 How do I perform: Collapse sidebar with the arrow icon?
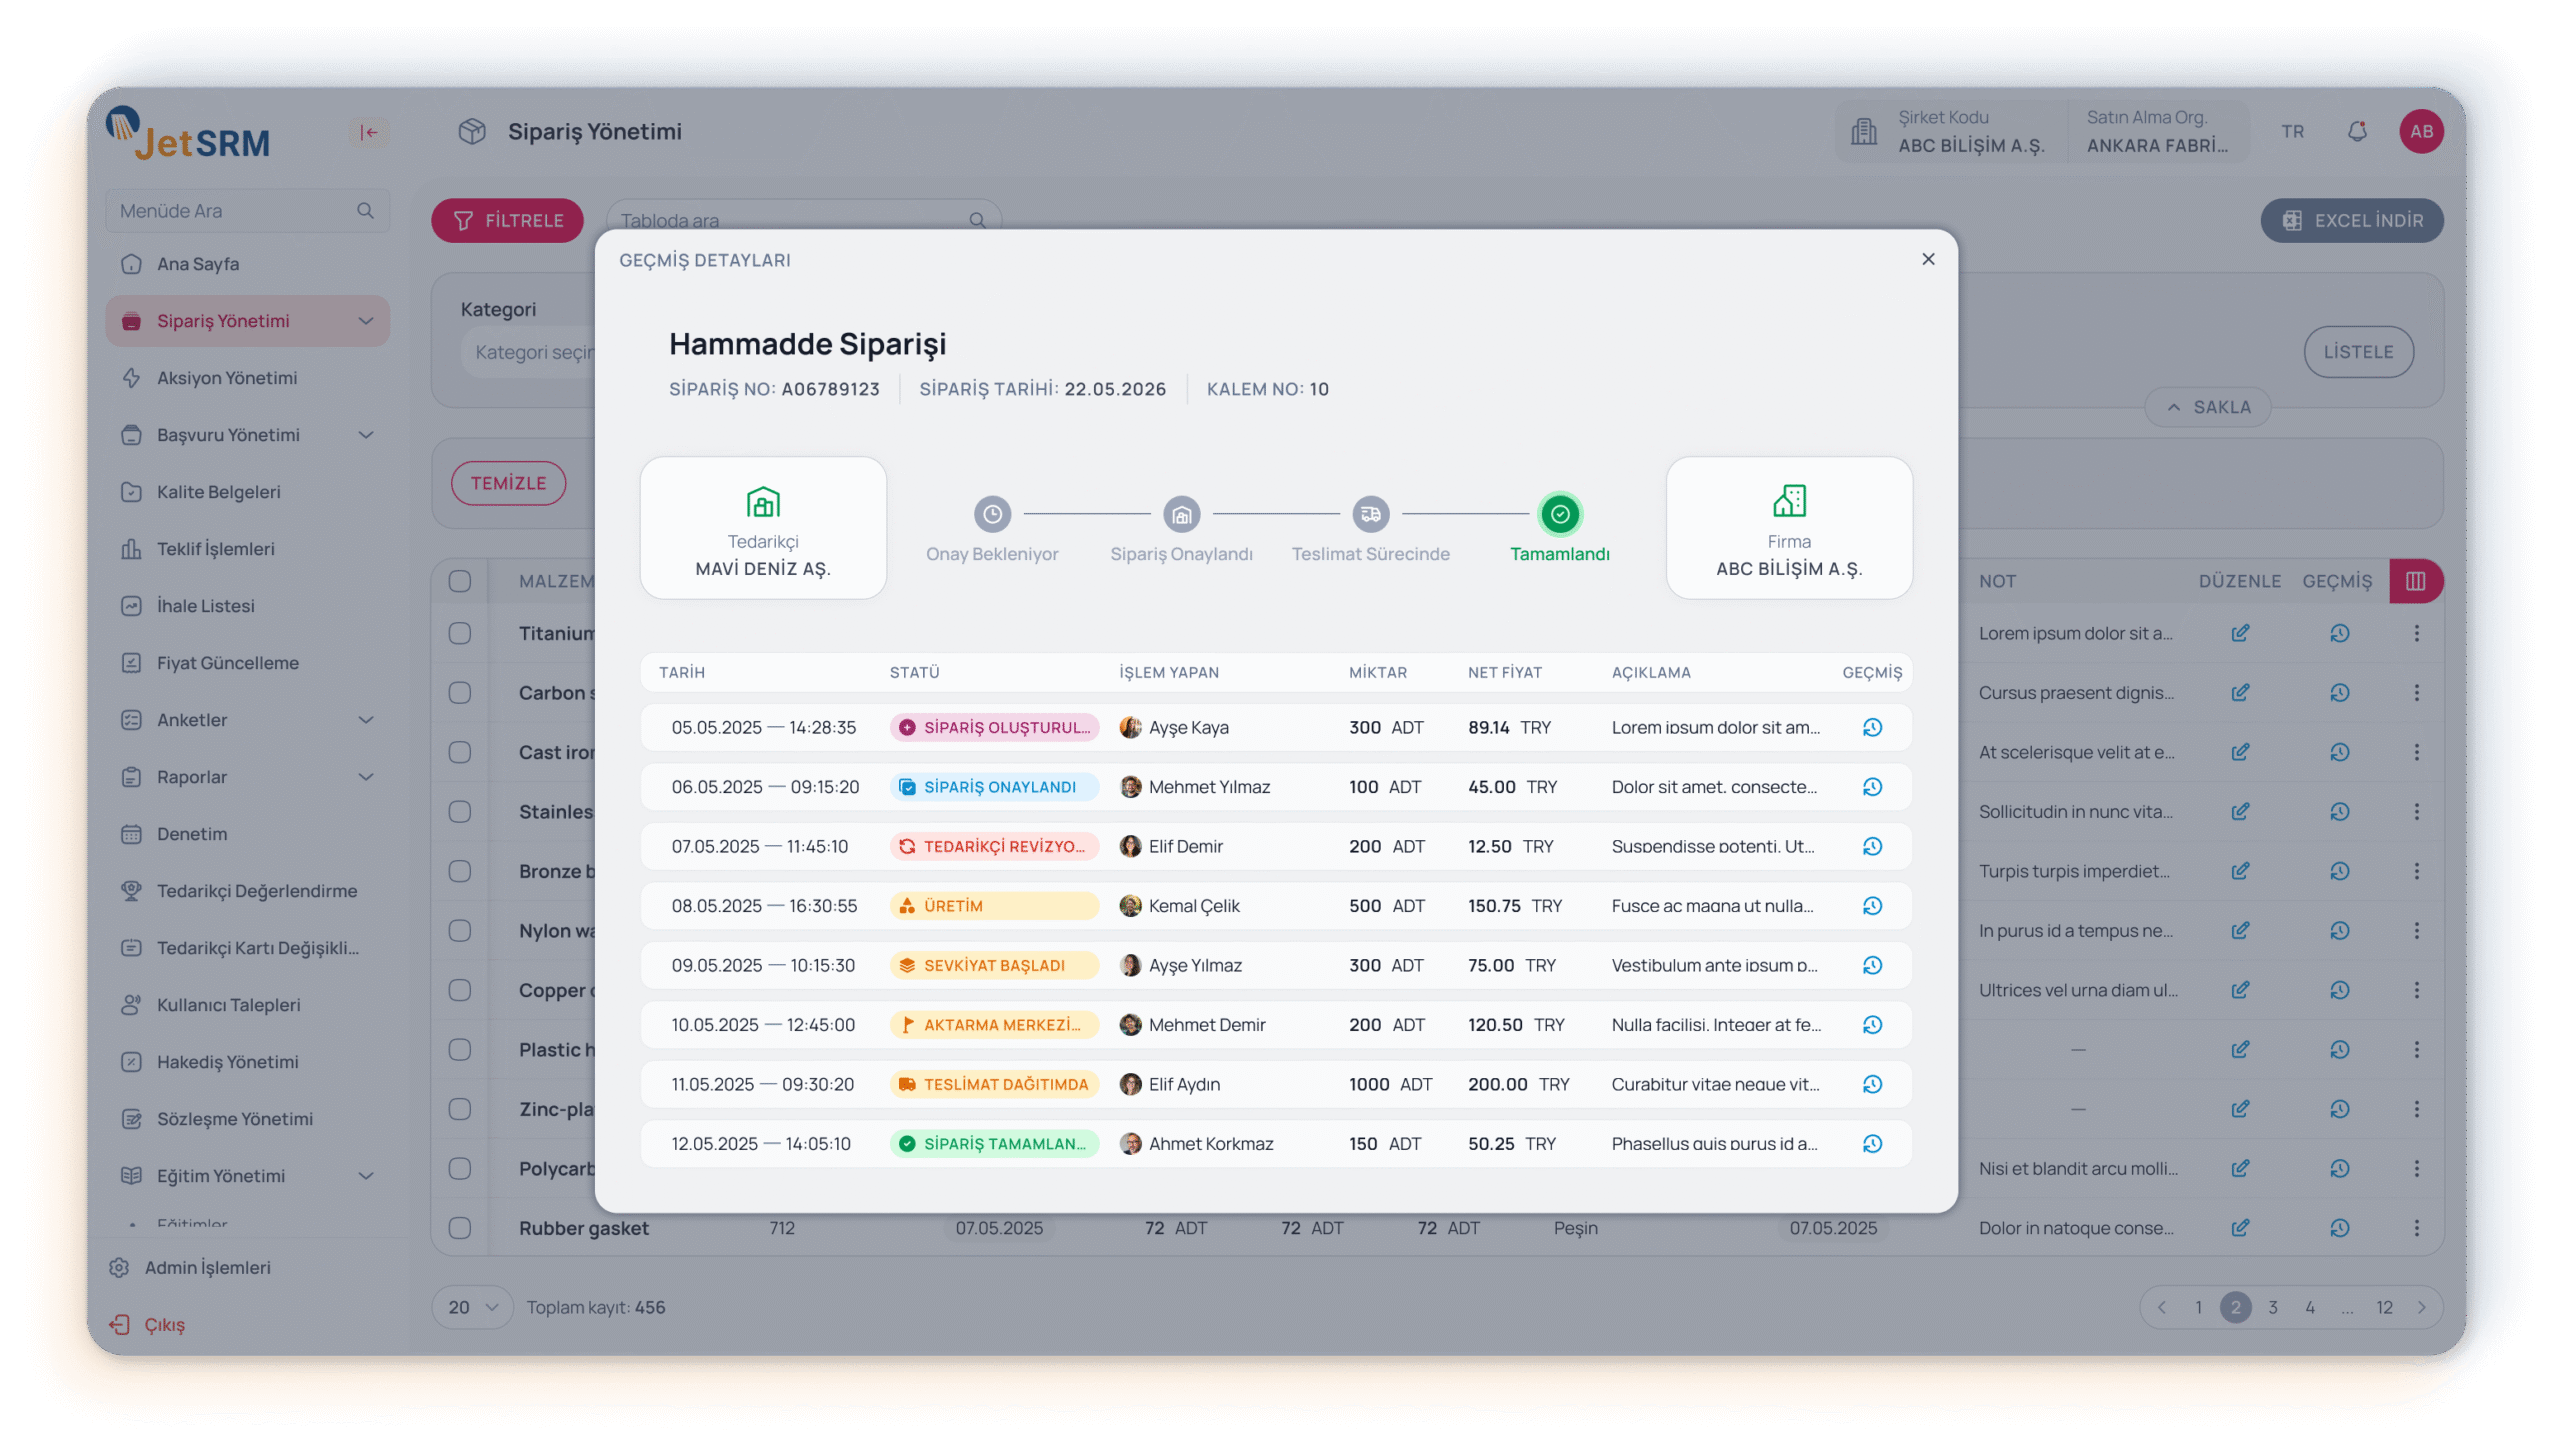pyautogui.click(x=369, y=132)
